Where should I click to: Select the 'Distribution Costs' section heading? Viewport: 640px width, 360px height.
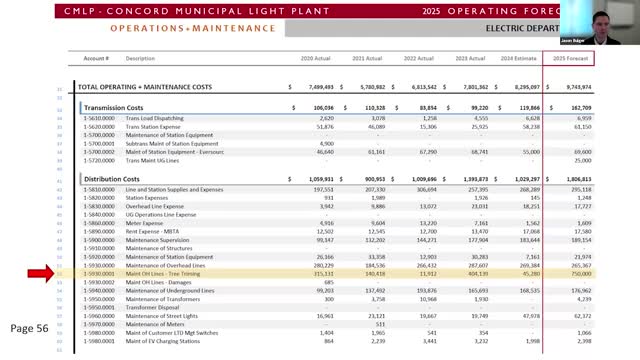click(112, 179)
